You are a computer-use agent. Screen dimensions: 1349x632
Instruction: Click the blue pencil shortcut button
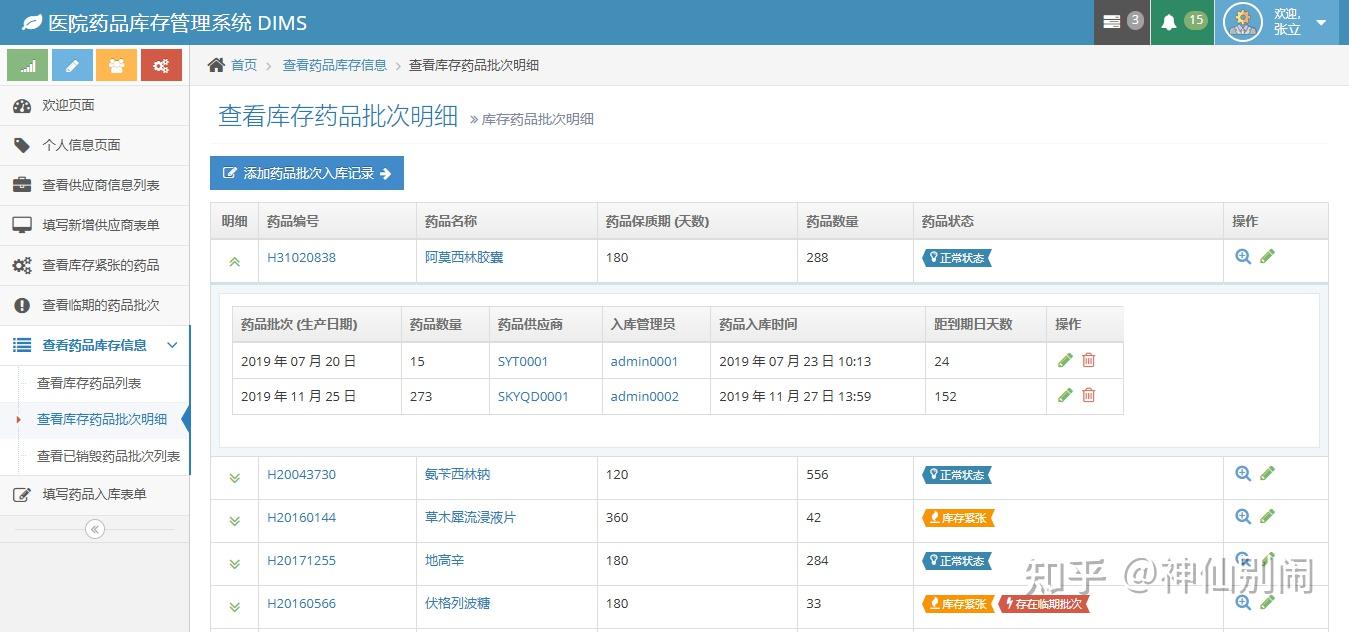pos(72,65)
